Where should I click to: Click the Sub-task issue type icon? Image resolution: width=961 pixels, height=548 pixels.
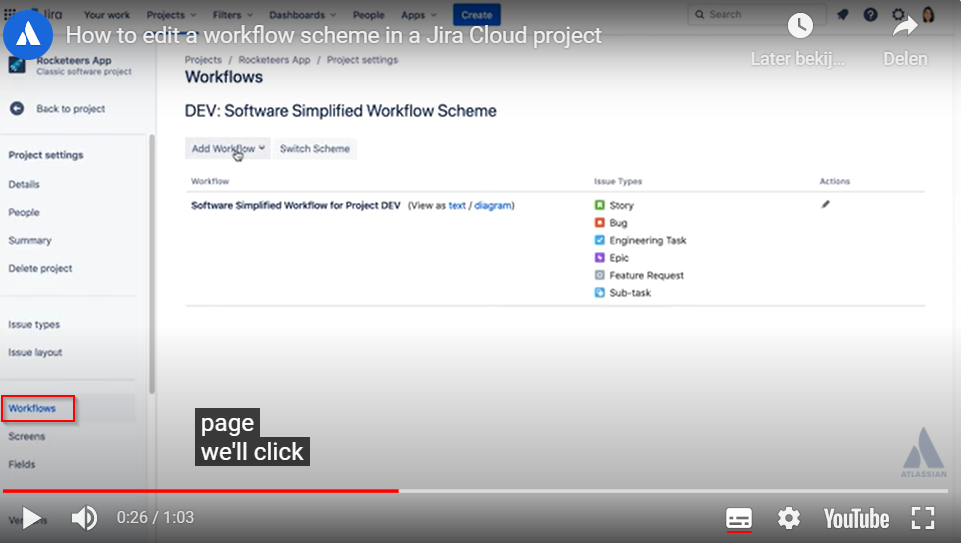[599, 292]
